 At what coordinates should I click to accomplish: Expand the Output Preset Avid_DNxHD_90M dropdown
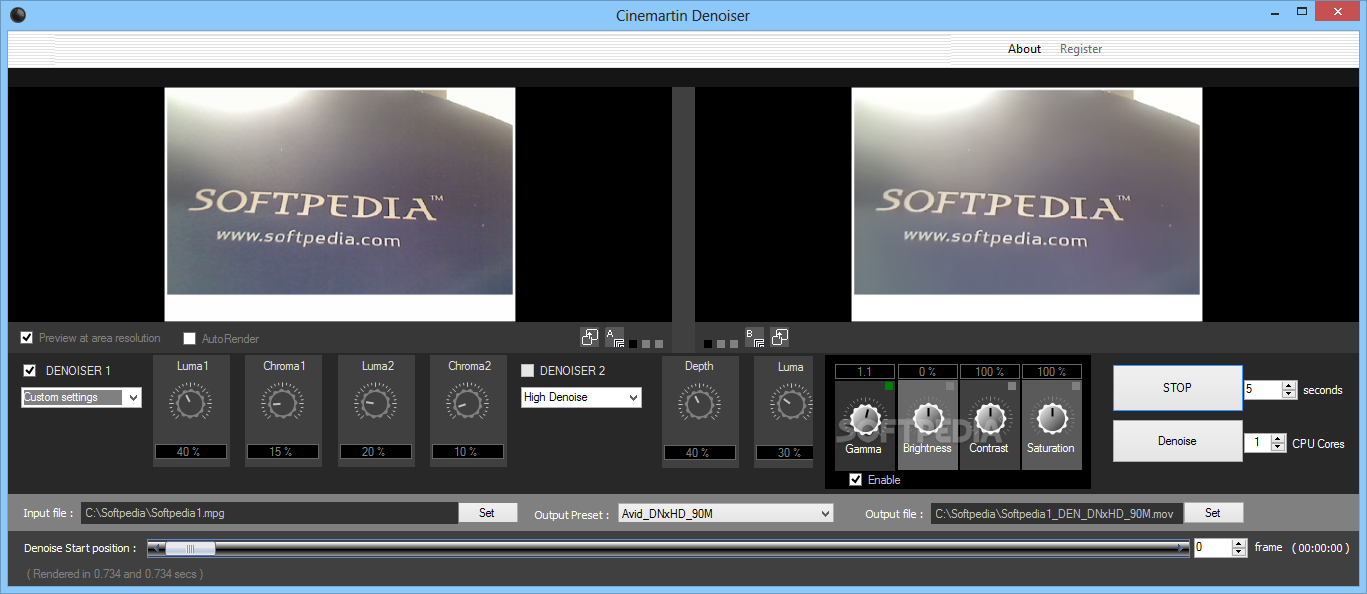click(x=725, y=514)
